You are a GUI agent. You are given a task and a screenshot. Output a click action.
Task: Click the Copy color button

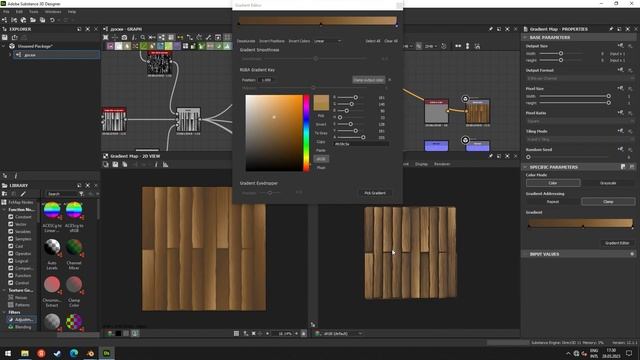[x=321, y=142]
